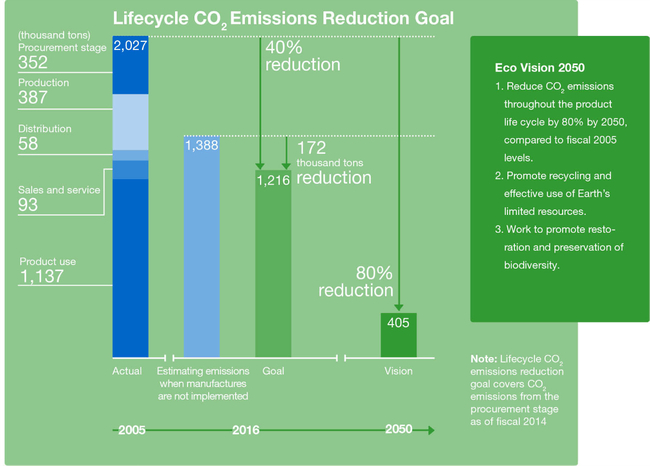This screenshot has height=466, width=650.
Task: Select the 2016 marker on the timeline
Action: pos(246,430)
